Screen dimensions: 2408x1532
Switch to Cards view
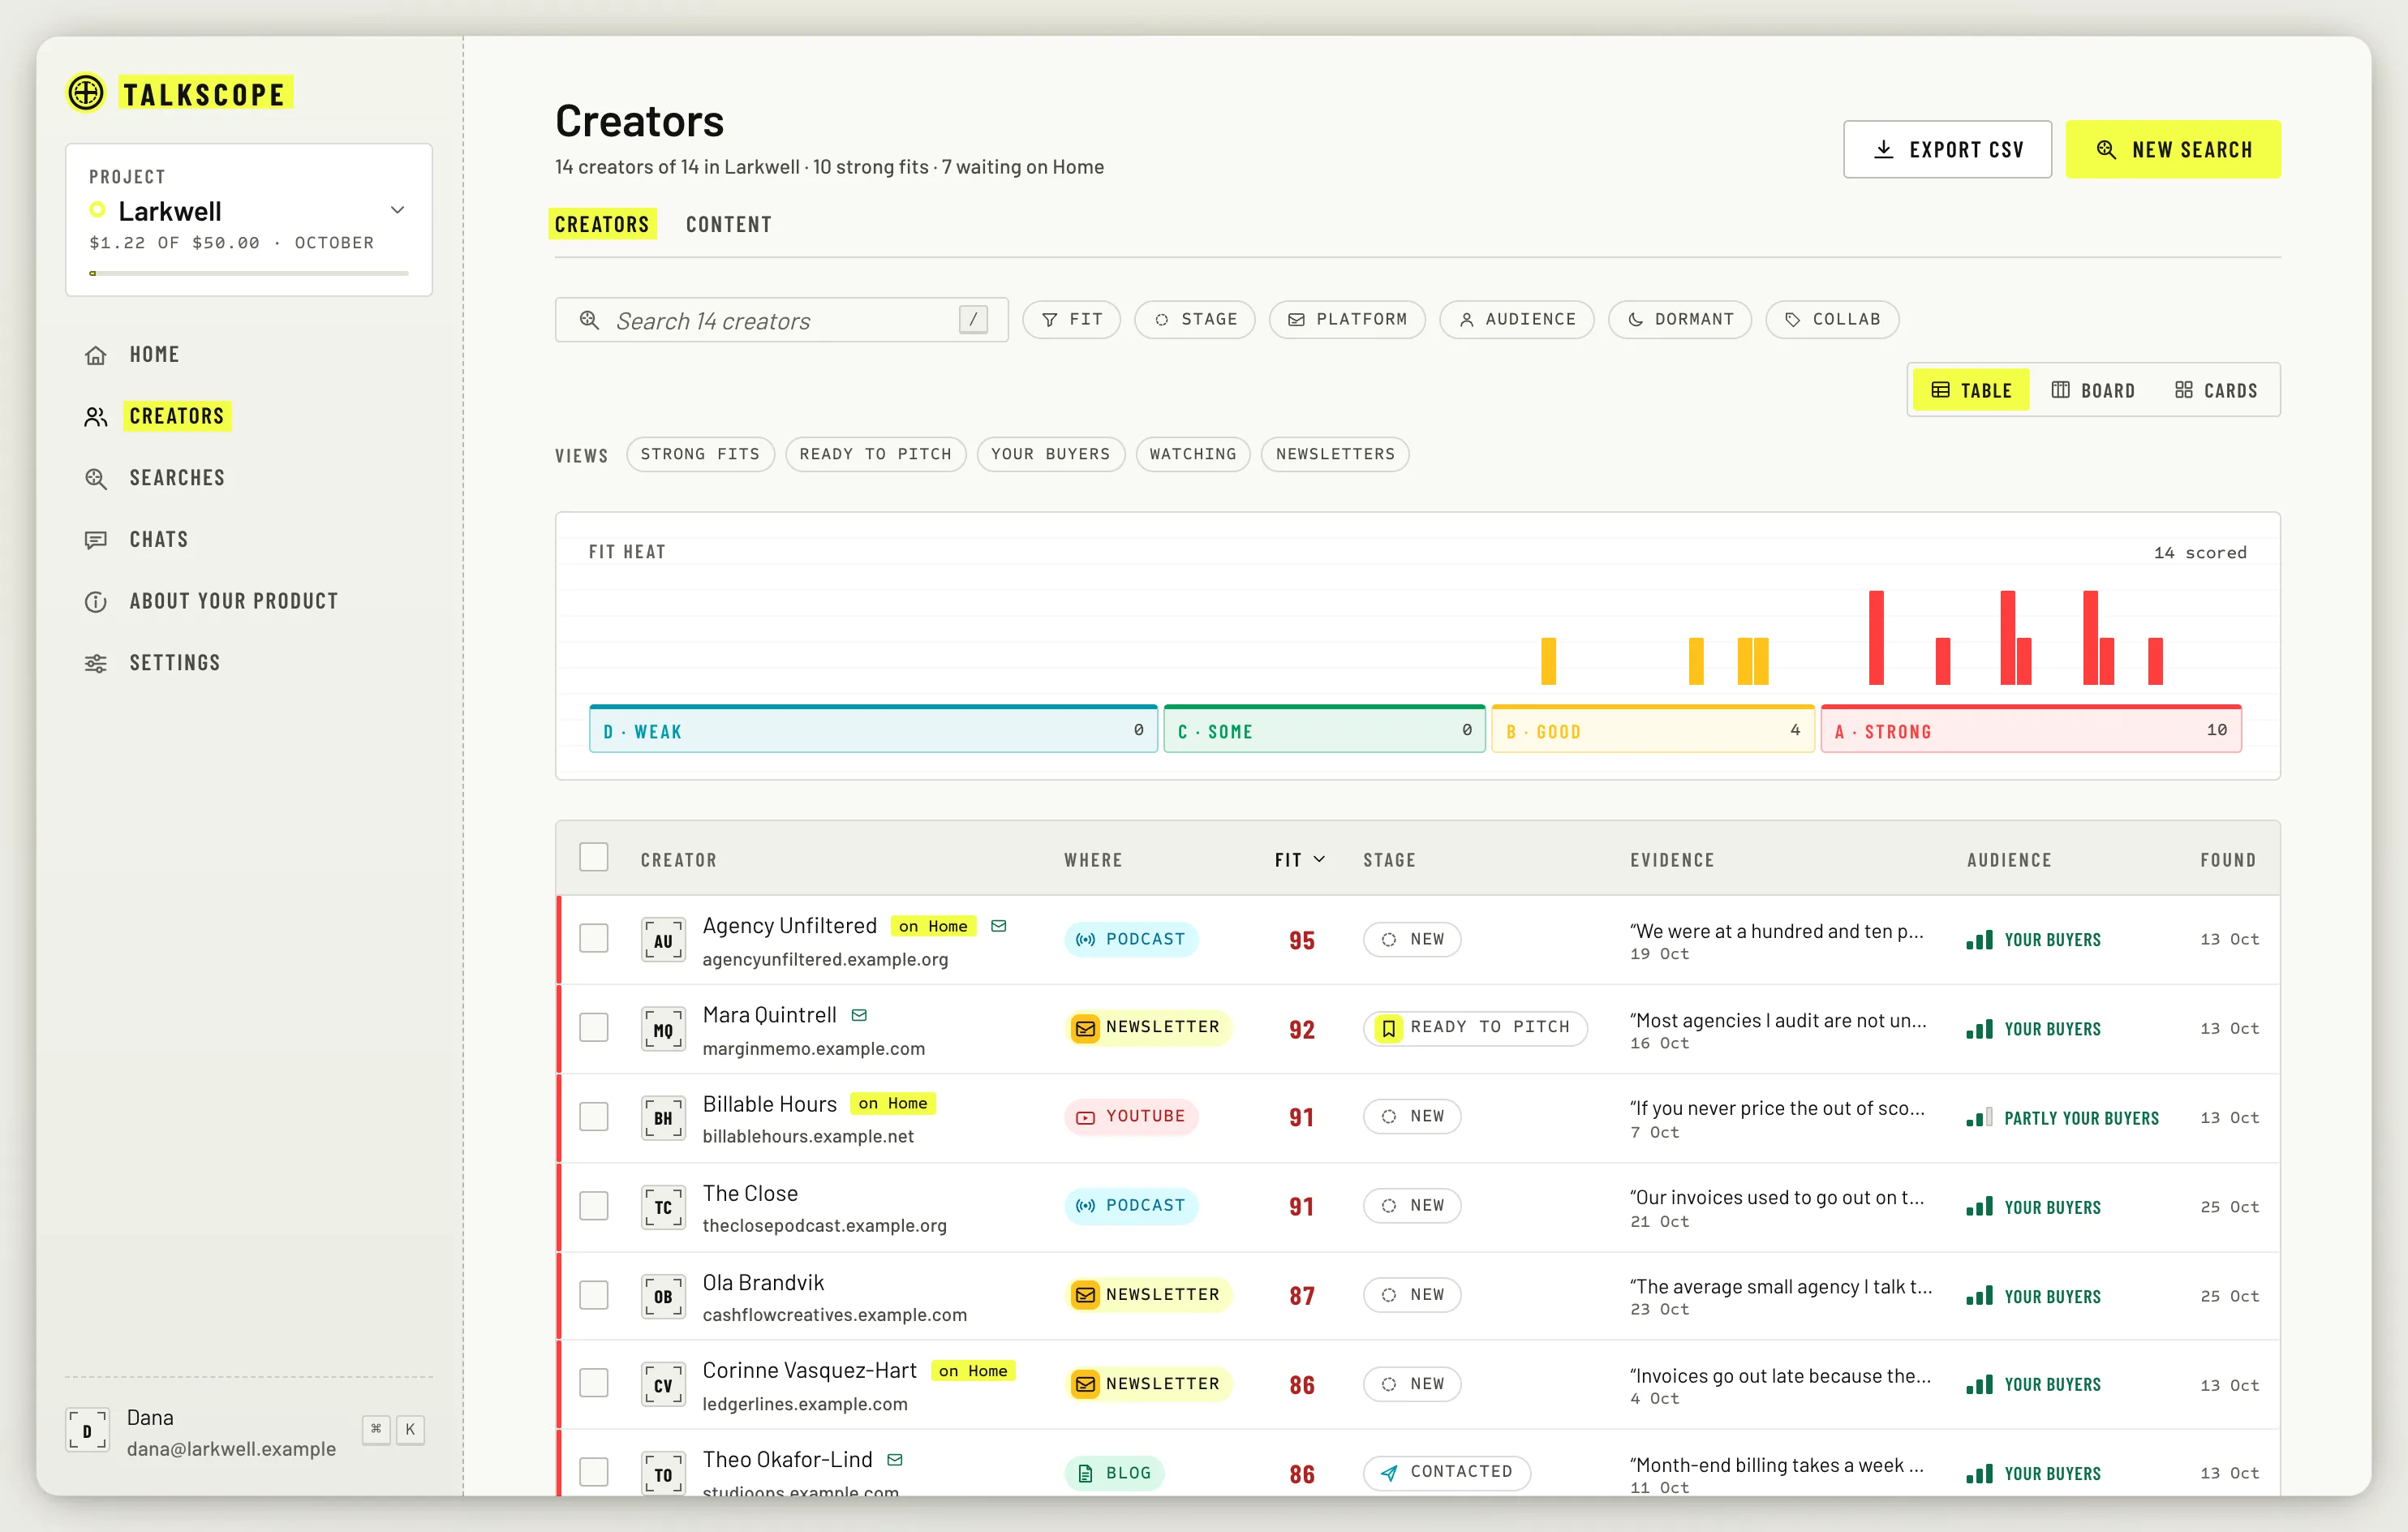click(2216, 391)
